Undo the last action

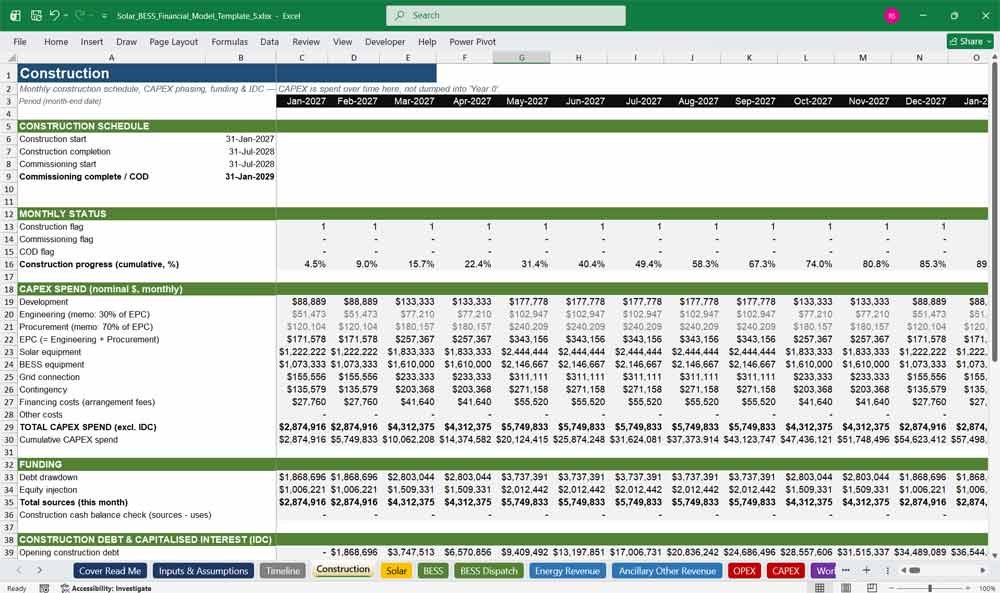pos(55,15)
